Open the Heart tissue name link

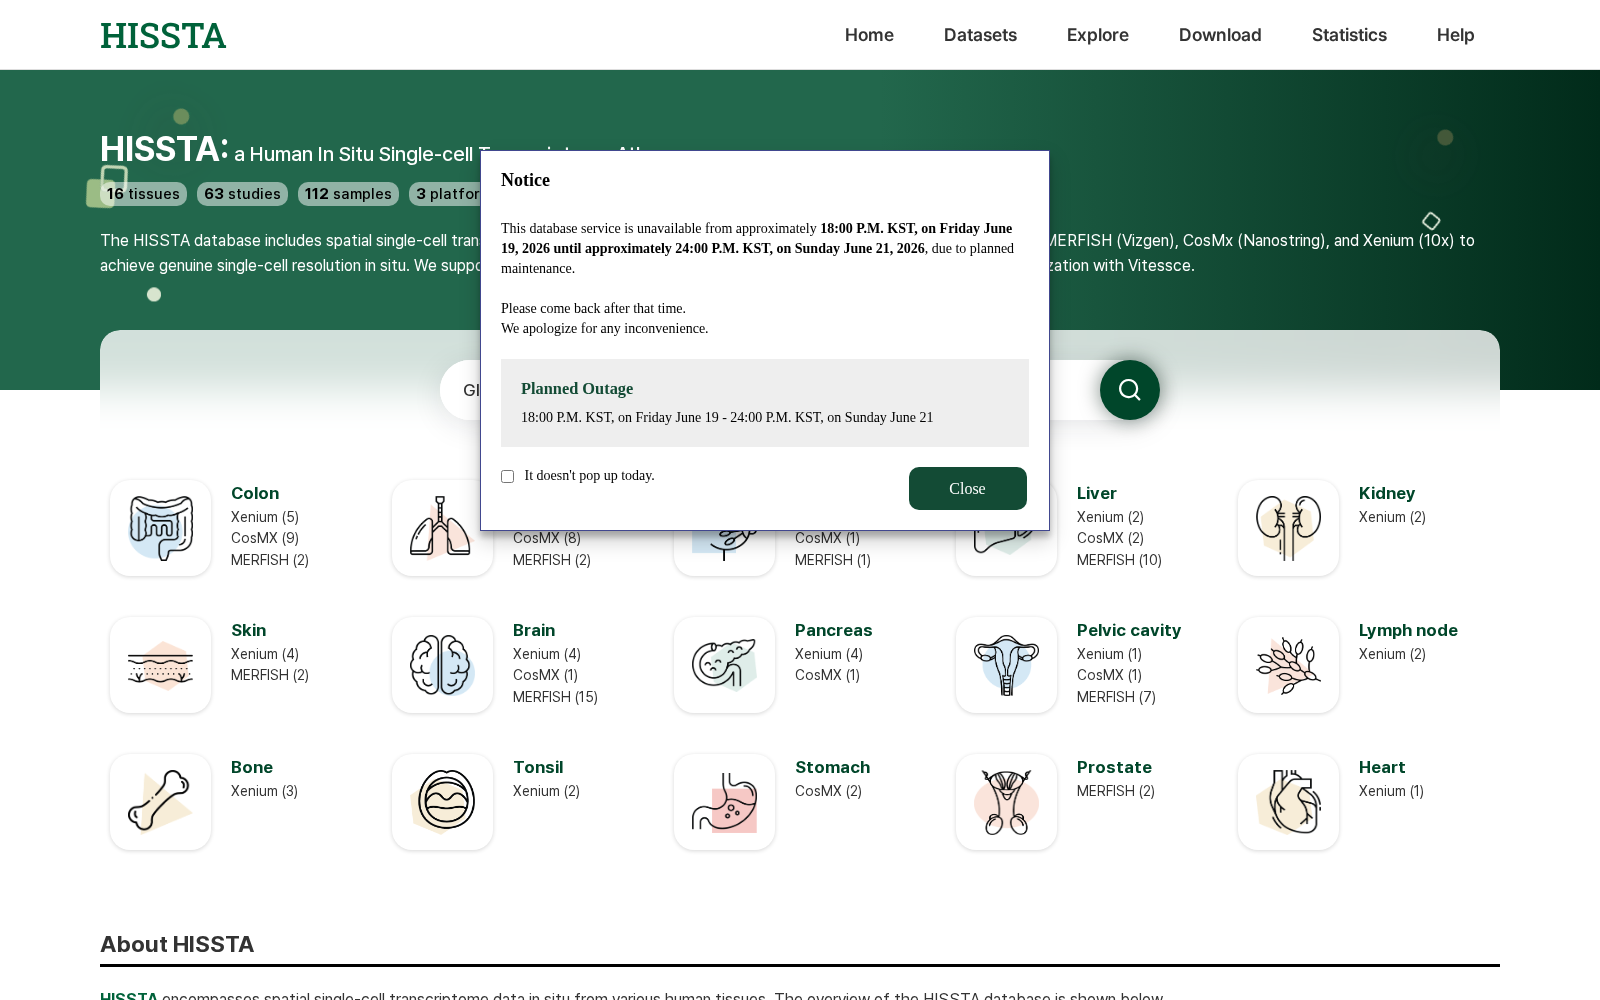pyautogui.click(x=1382, y=767)
